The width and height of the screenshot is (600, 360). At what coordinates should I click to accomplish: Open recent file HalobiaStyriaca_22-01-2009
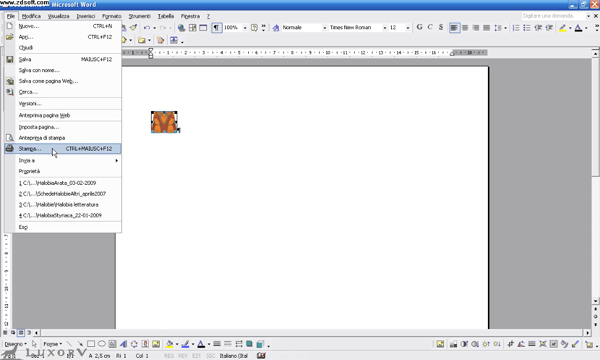pos(63,215)
